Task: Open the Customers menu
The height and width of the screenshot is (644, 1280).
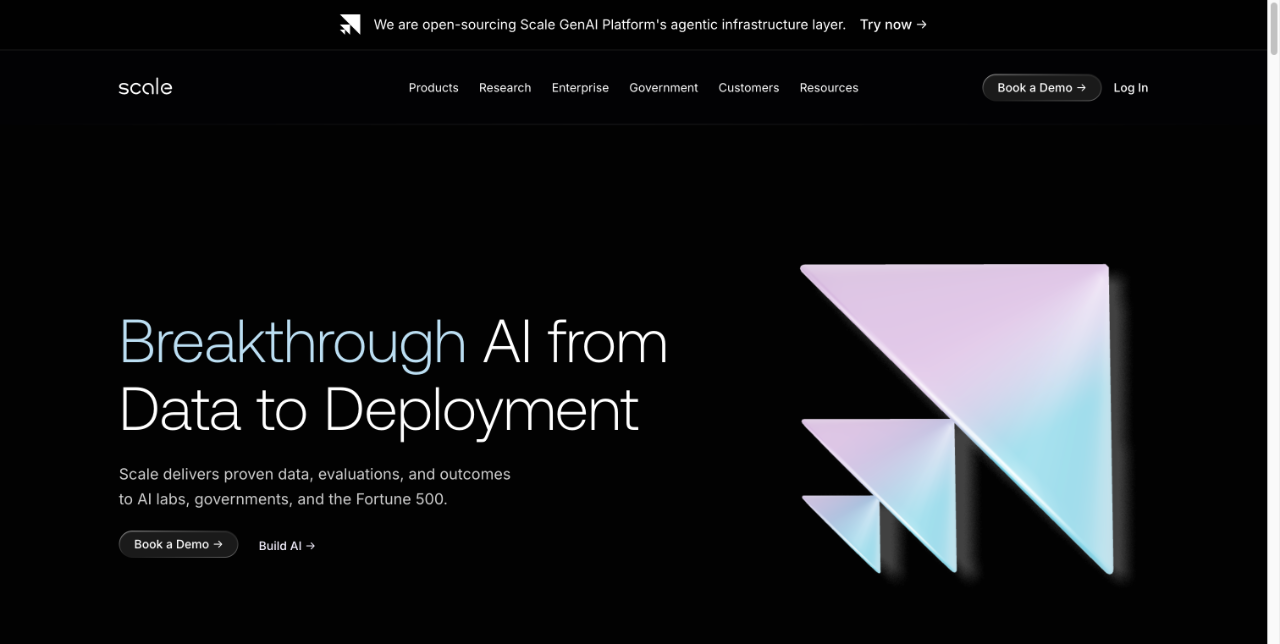Action: click(x=749, y=88)
